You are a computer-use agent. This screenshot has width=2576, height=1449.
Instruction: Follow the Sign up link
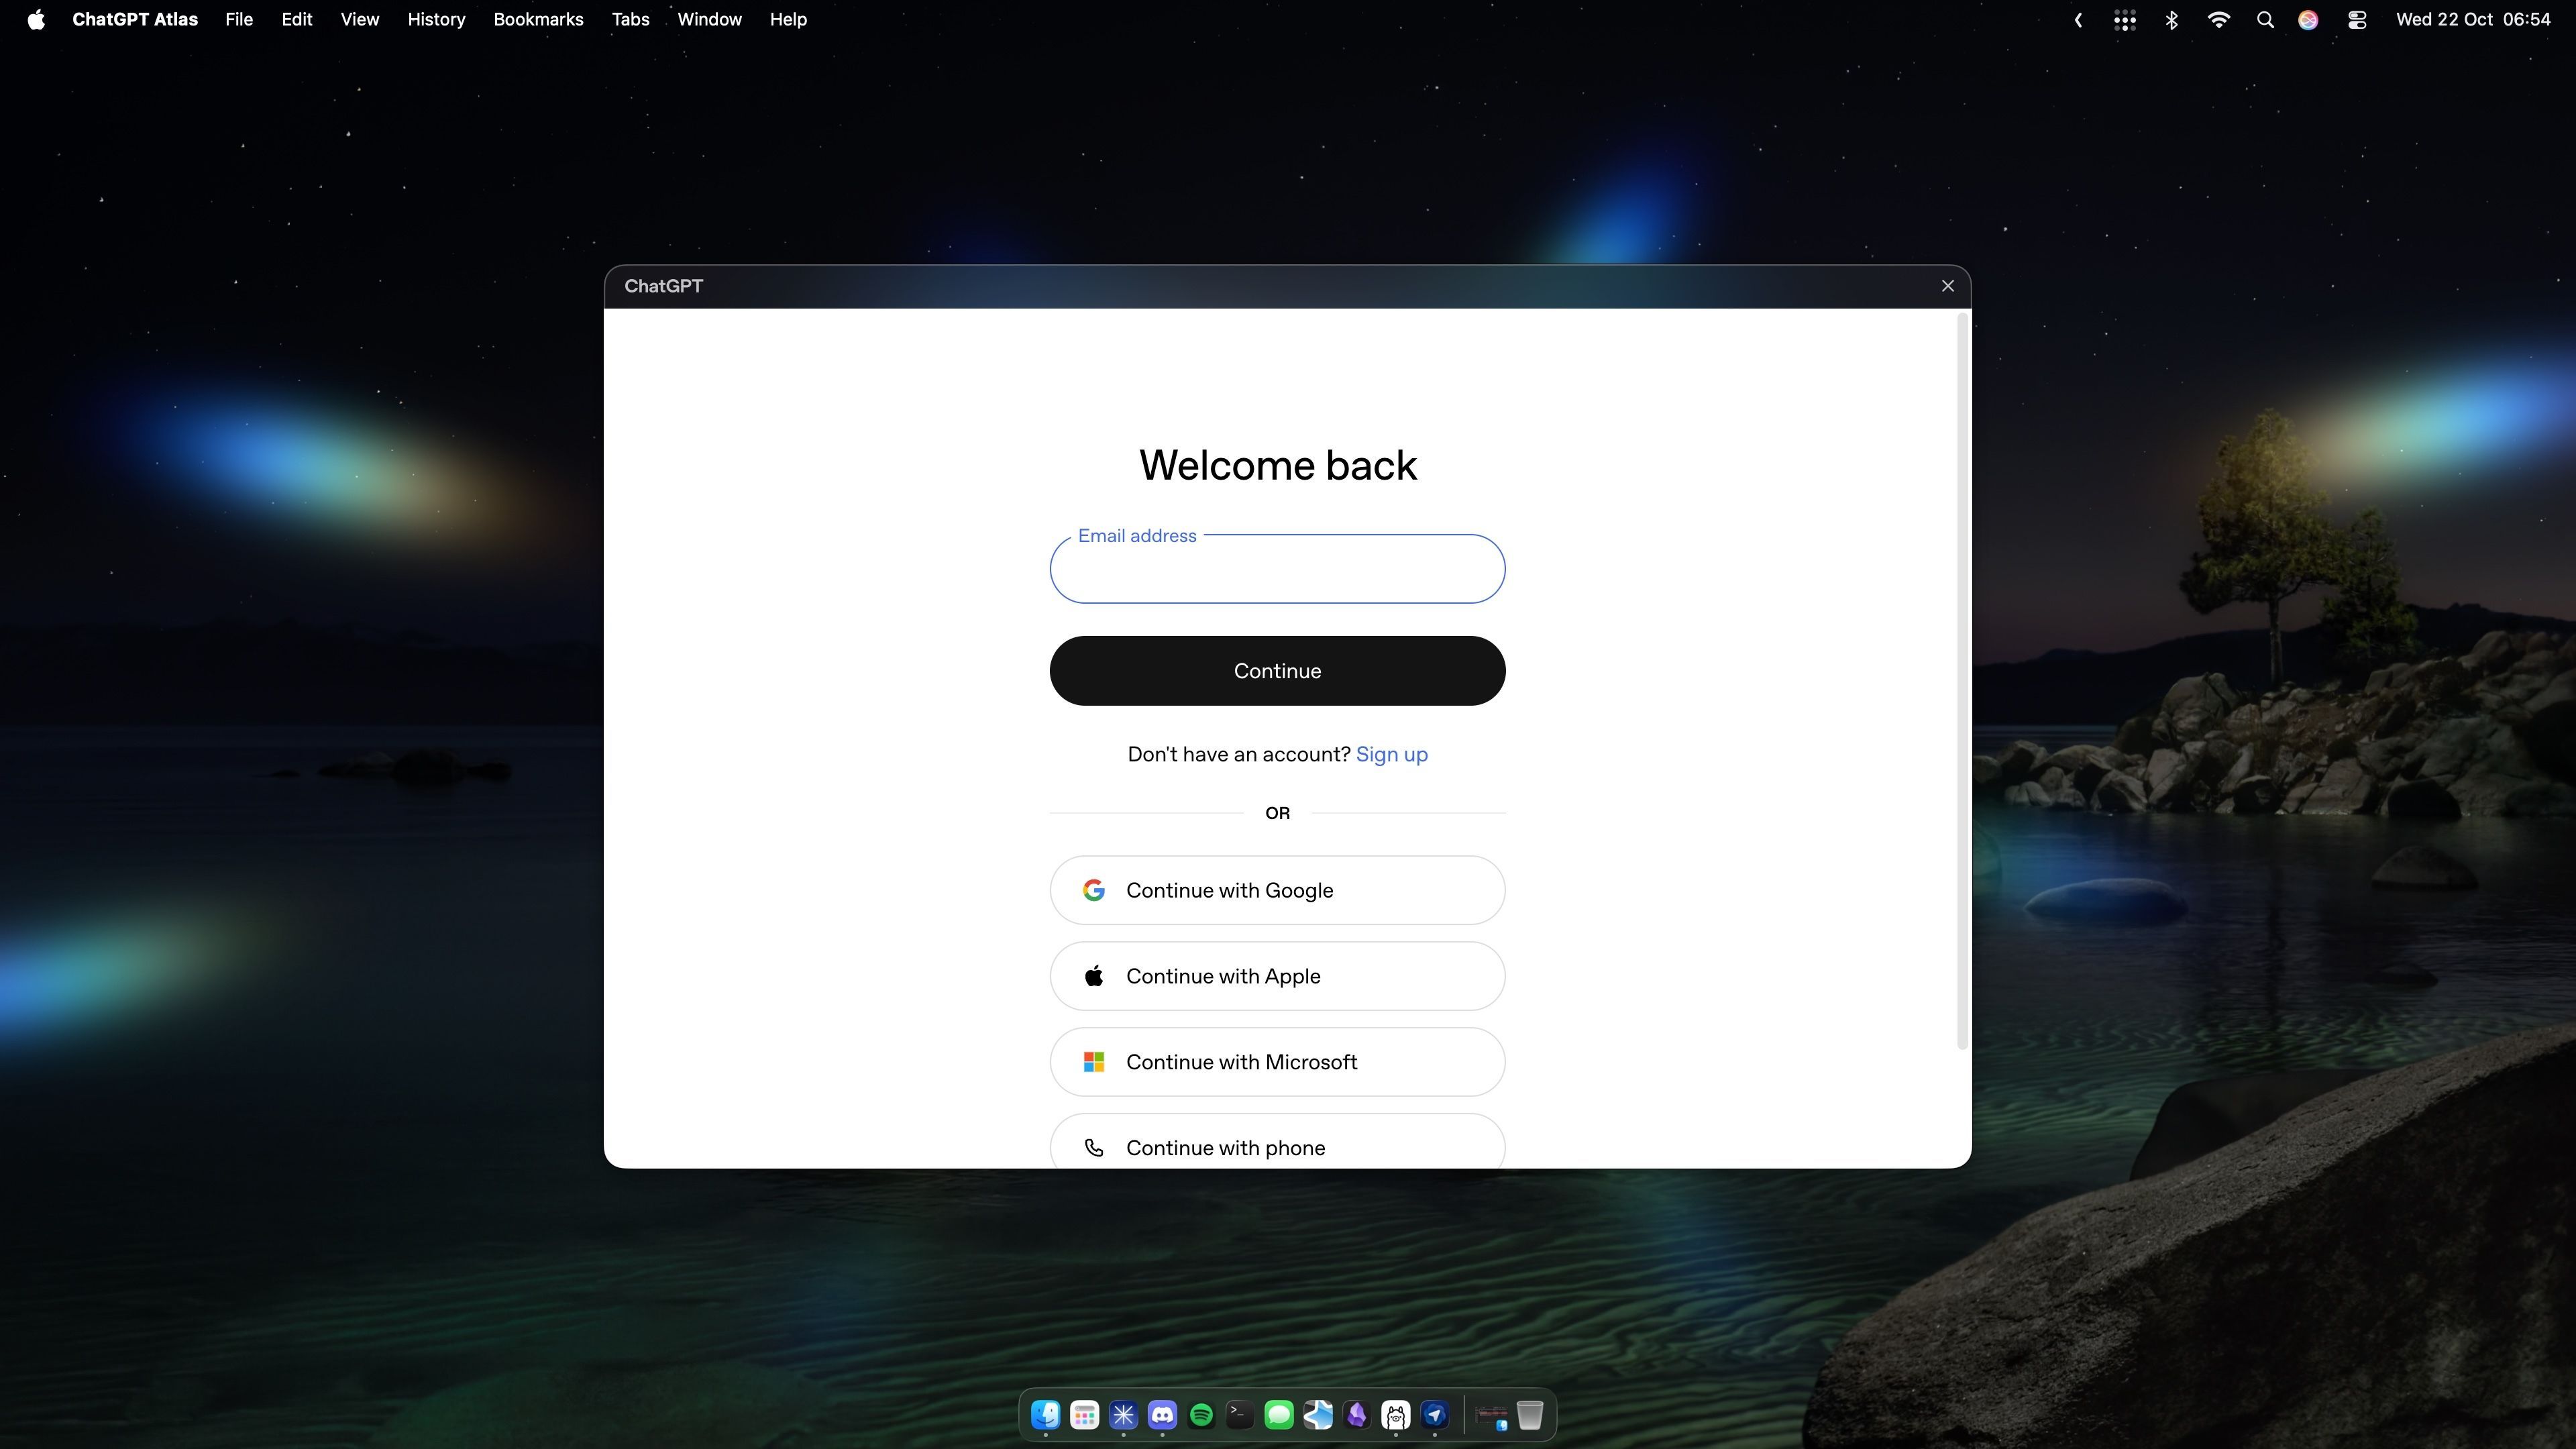1391,754
